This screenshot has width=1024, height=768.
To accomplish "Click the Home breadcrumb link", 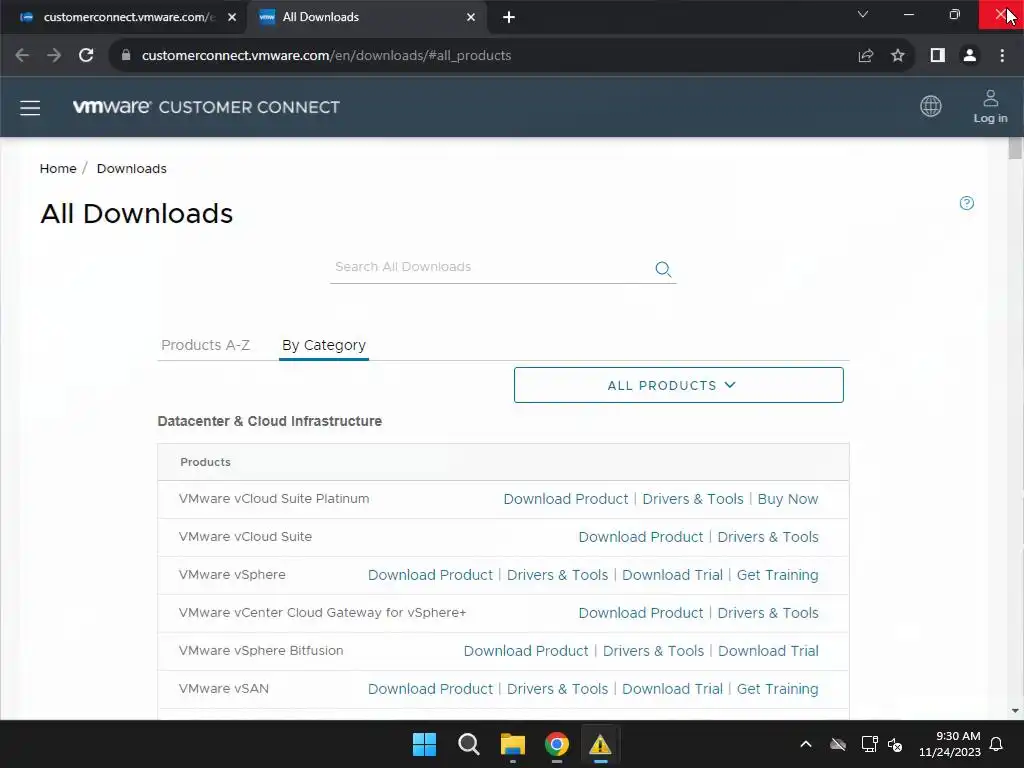I will point(58,168).
